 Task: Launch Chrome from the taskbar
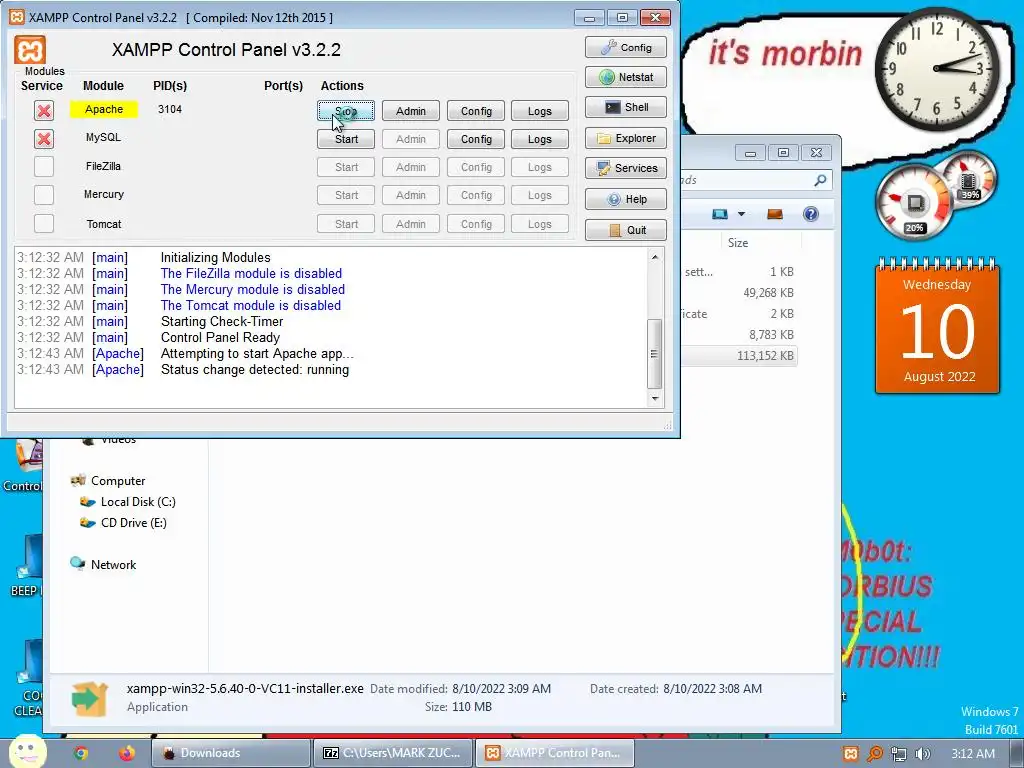tap(81, 753)
